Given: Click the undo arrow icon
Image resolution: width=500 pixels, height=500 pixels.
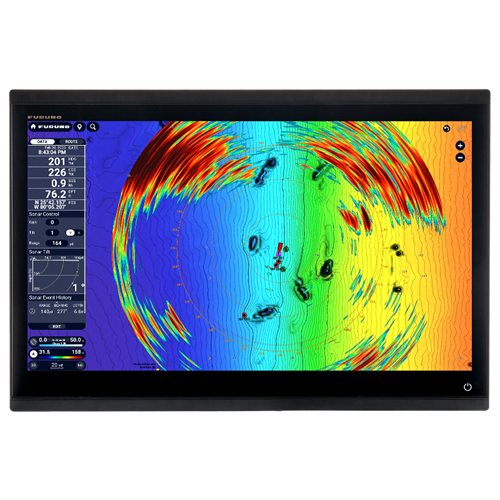Looking at the screenshot, I should (x=446, y=129).
